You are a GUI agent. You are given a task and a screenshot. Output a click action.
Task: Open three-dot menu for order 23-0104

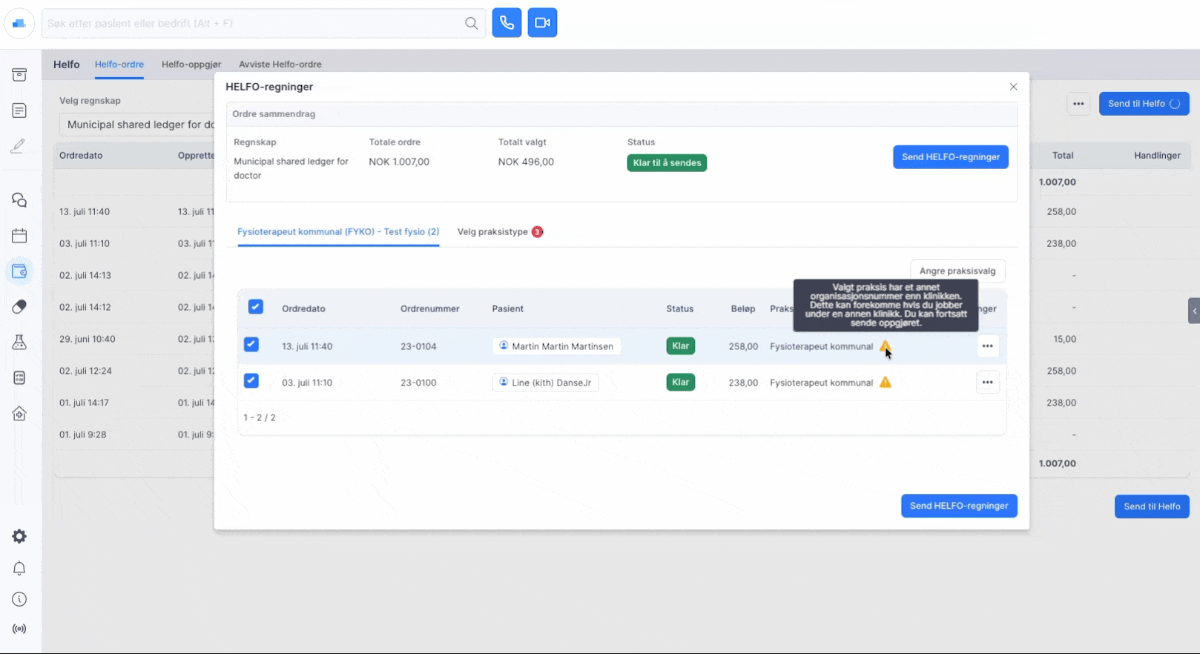(988, 346)
